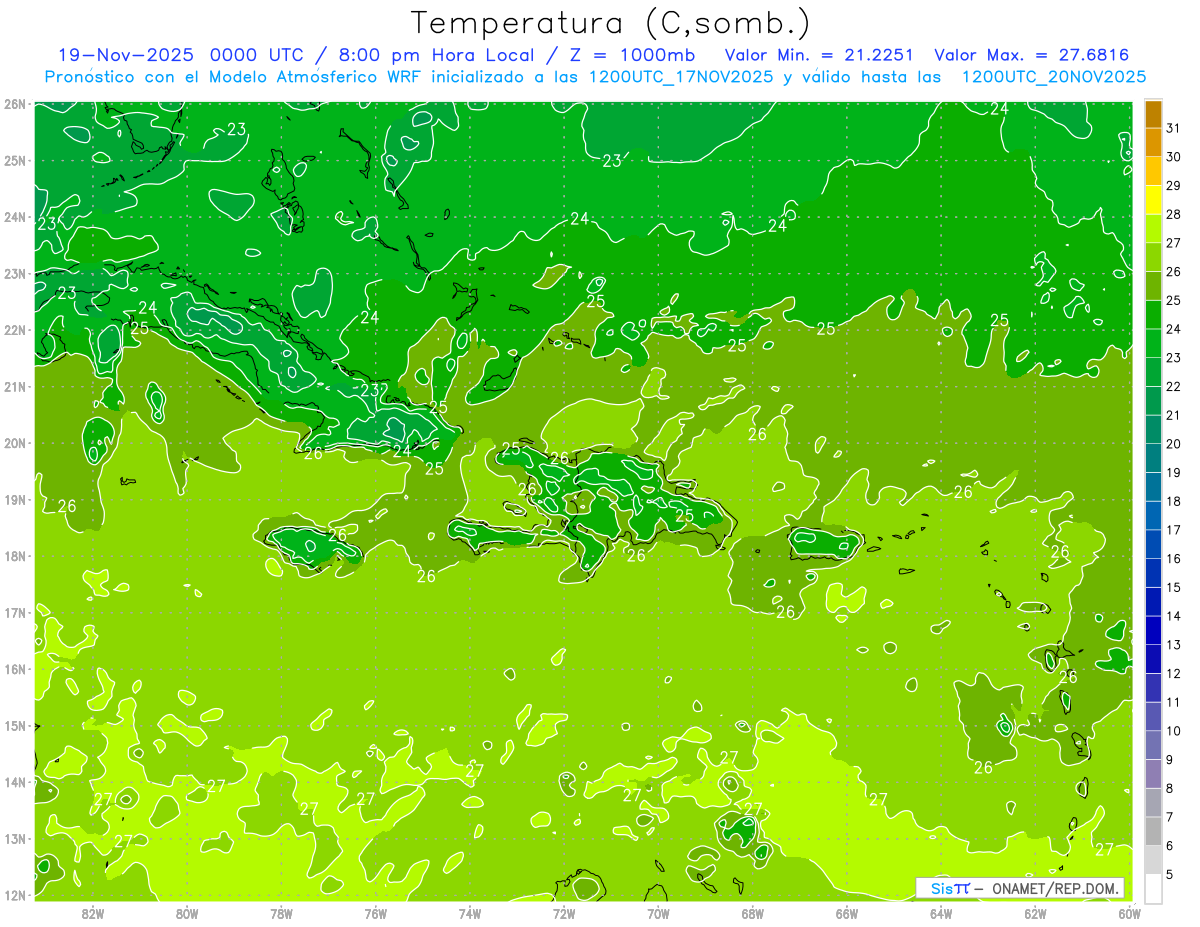Click the orange color bar segment above 31
Image resolution: width=1200 pixels, height=927 pixels.
click(1153, 114)
